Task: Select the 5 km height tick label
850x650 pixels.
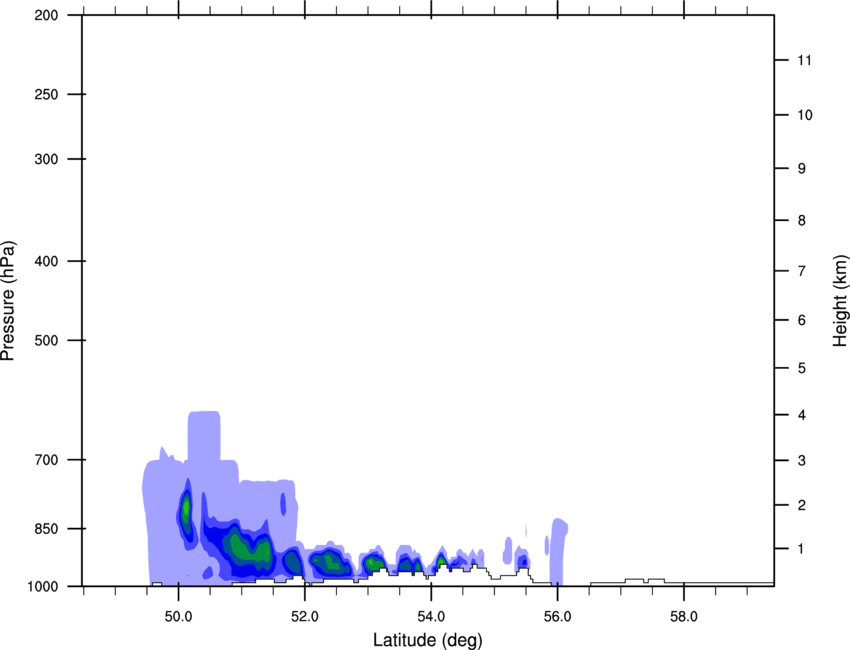Action: click(801, 369)
